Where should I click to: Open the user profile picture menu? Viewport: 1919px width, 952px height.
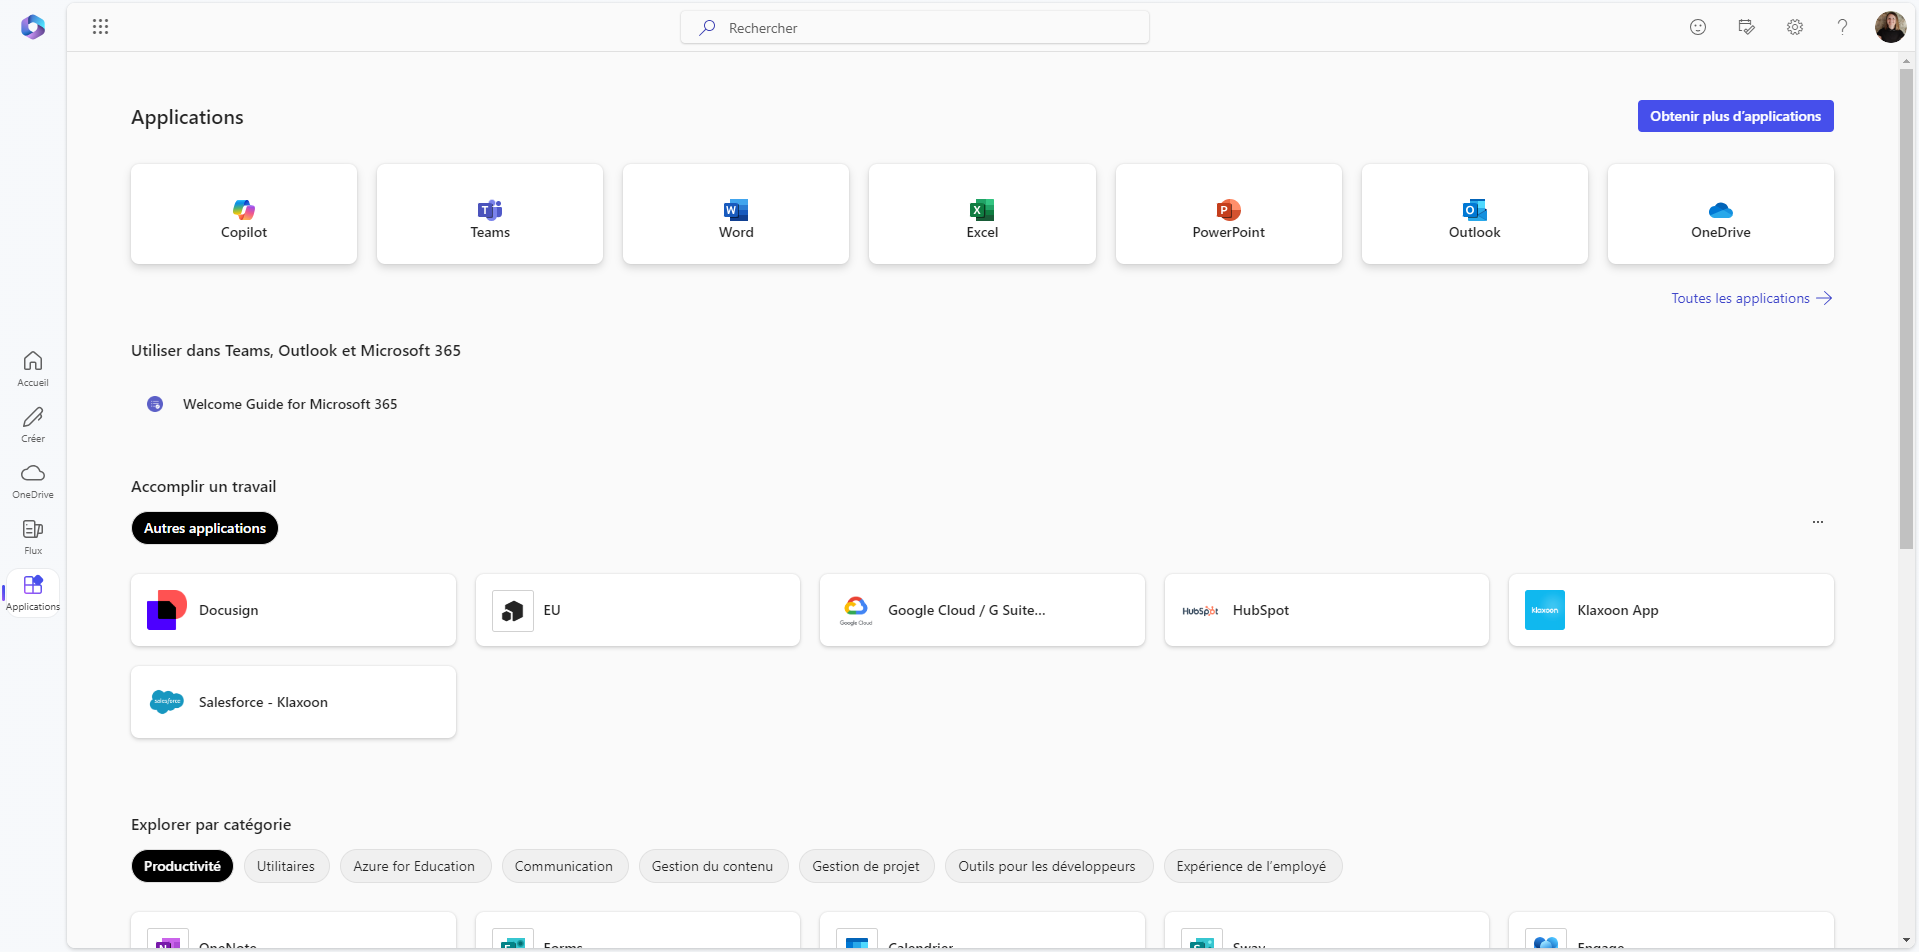coord(1890,27)
